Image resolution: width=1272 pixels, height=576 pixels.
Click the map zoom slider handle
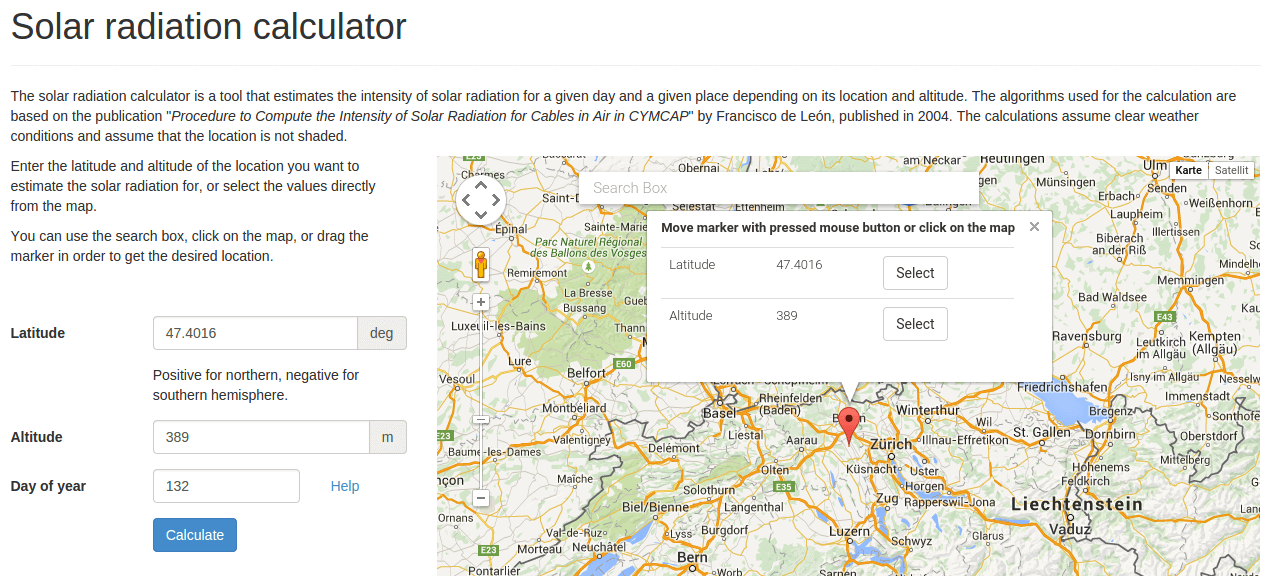coord(481,420)
